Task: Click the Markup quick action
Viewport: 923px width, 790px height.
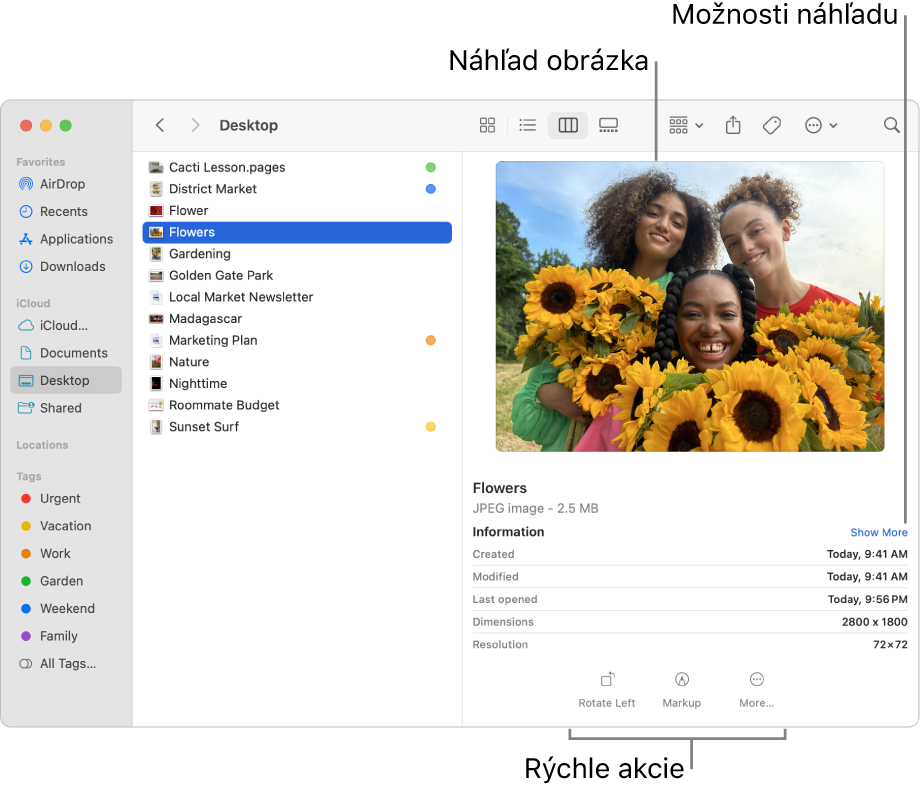Action: [x=682, y=691]
